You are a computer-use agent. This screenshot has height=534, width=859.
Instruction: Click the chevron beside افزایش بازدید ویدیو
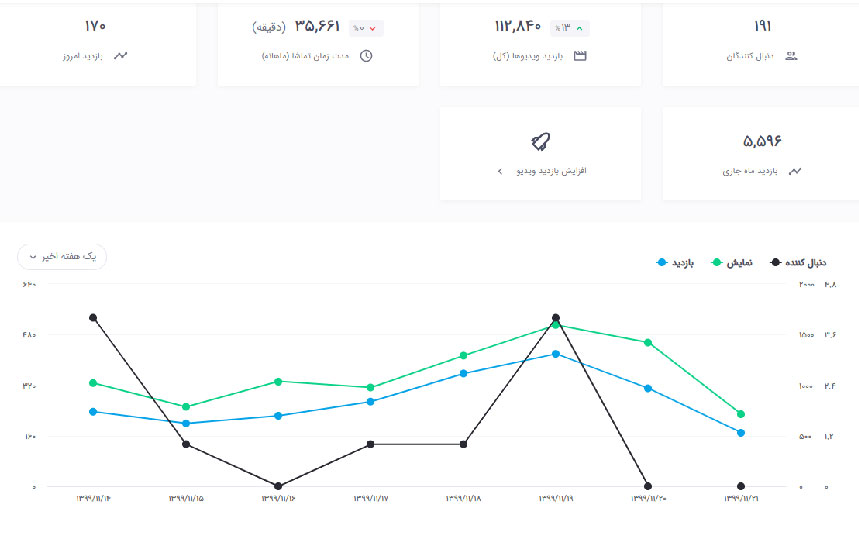coord(499,171)
